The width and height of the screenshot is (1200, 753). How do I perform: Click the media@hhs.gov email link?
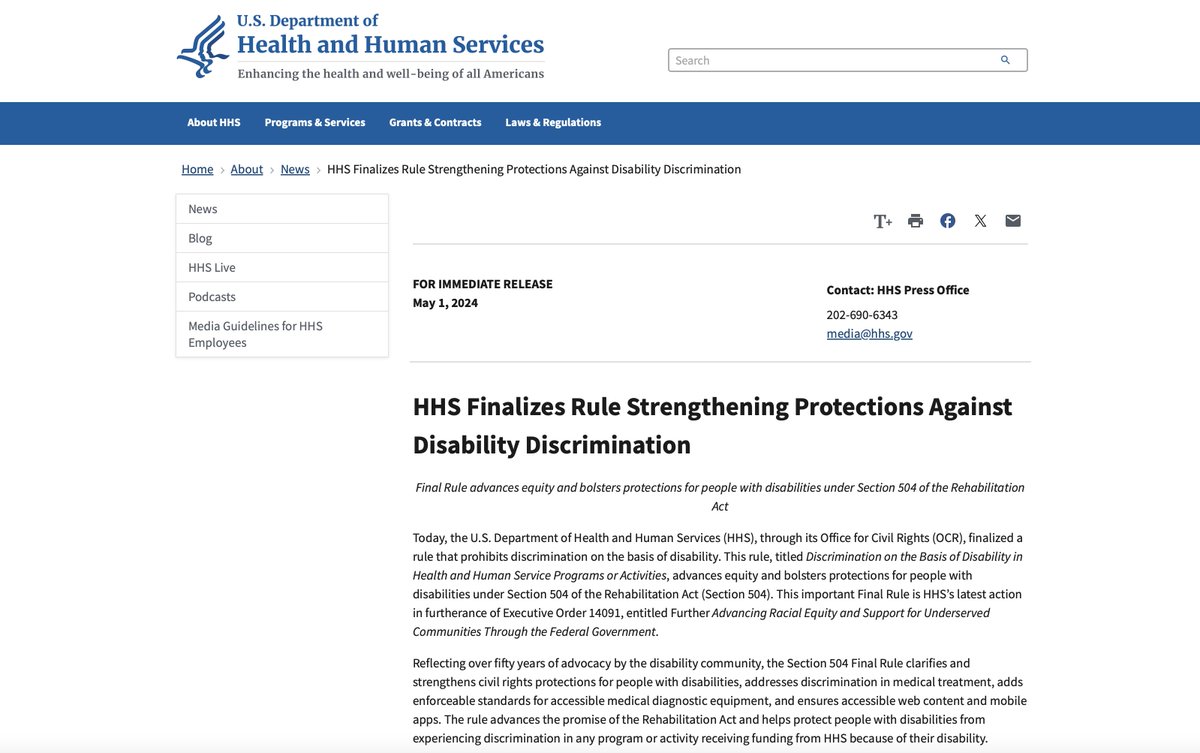(869, 334)
